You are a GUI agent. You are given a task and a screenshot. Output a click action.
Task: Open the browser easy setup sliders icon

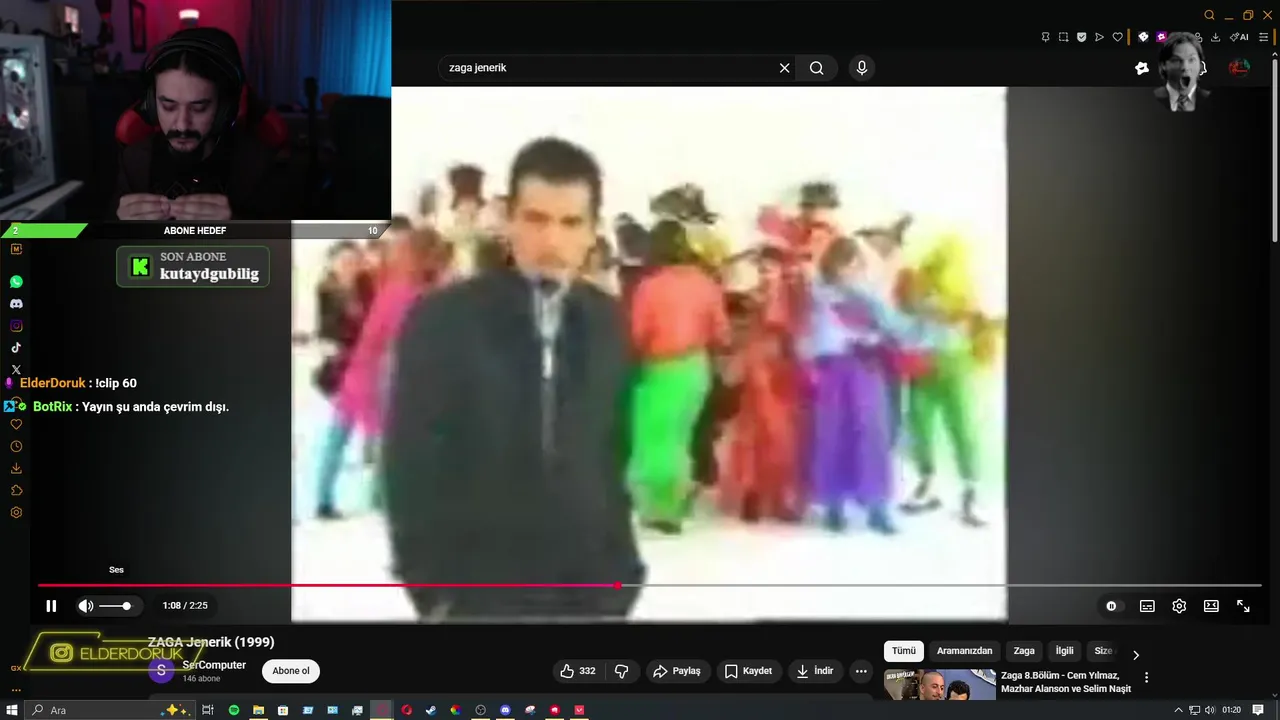pyautogui.click(x=1263, y=37)
